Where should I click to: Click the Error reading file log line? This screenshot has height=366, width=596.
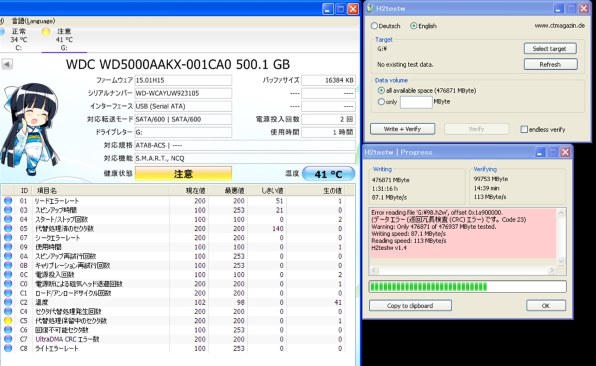coord(437,212)
